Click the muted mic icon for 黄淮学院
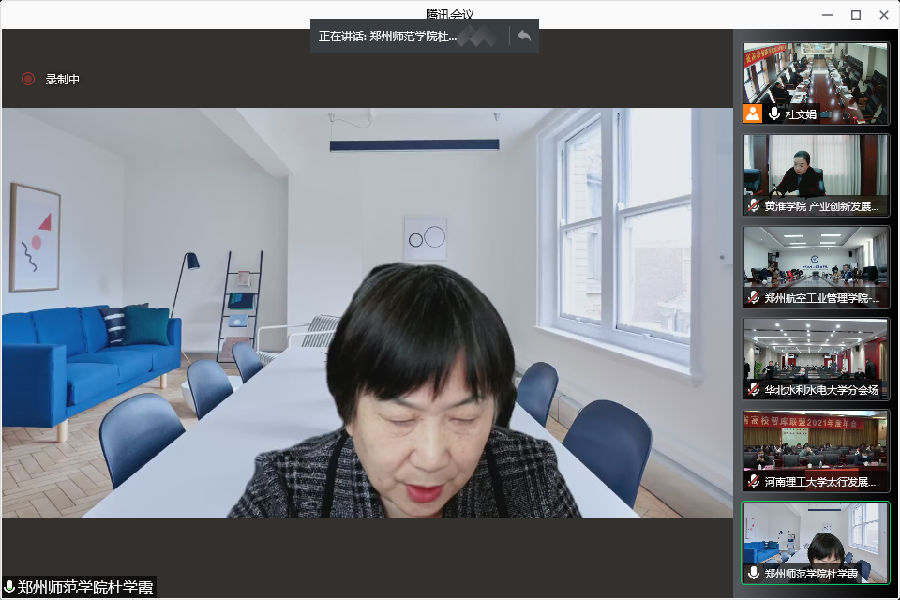Image resolution: width=900 pixels, height=600 pixels. tap(754, 206)
